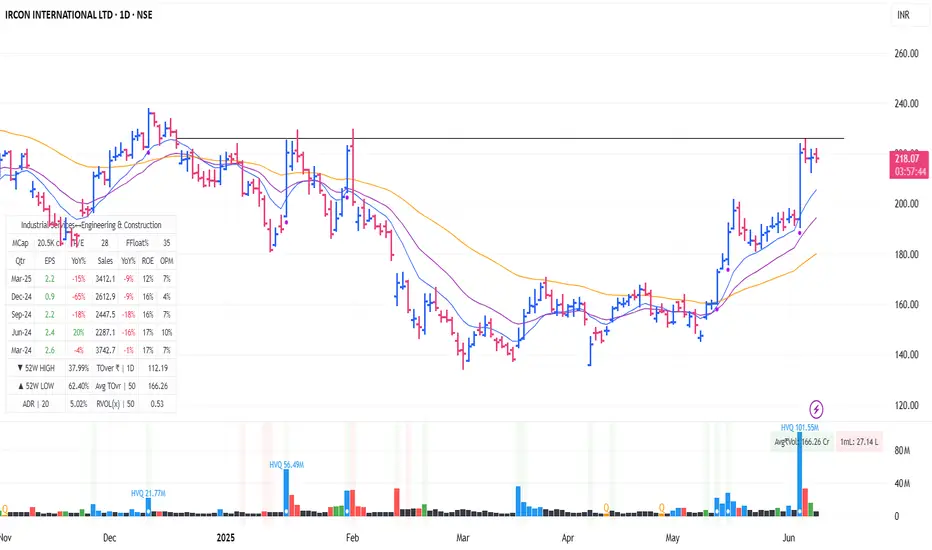Click the Mar label on time axis
This screenshot has height=550, width=932.
(462, 538)
